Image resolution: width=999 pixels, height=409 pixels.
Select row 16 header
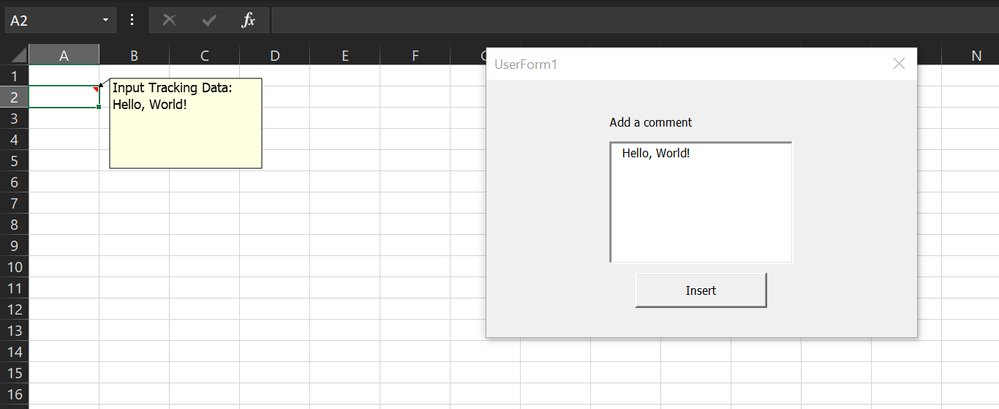pos(14,394)
